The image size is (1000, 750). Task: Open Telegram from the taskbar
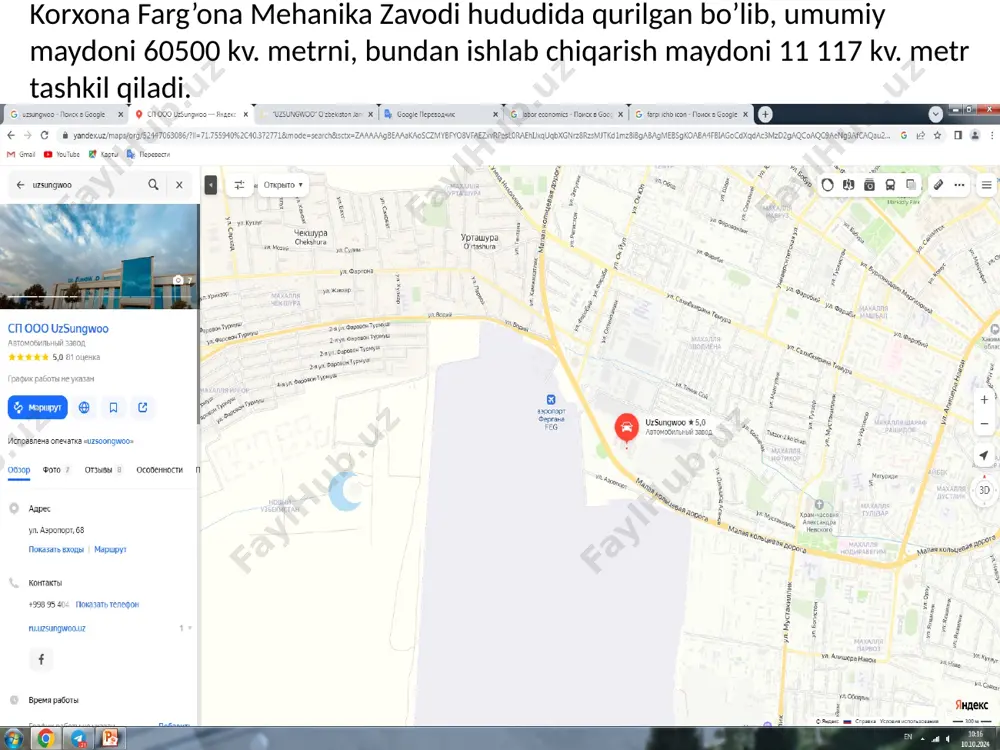(78, 739)
